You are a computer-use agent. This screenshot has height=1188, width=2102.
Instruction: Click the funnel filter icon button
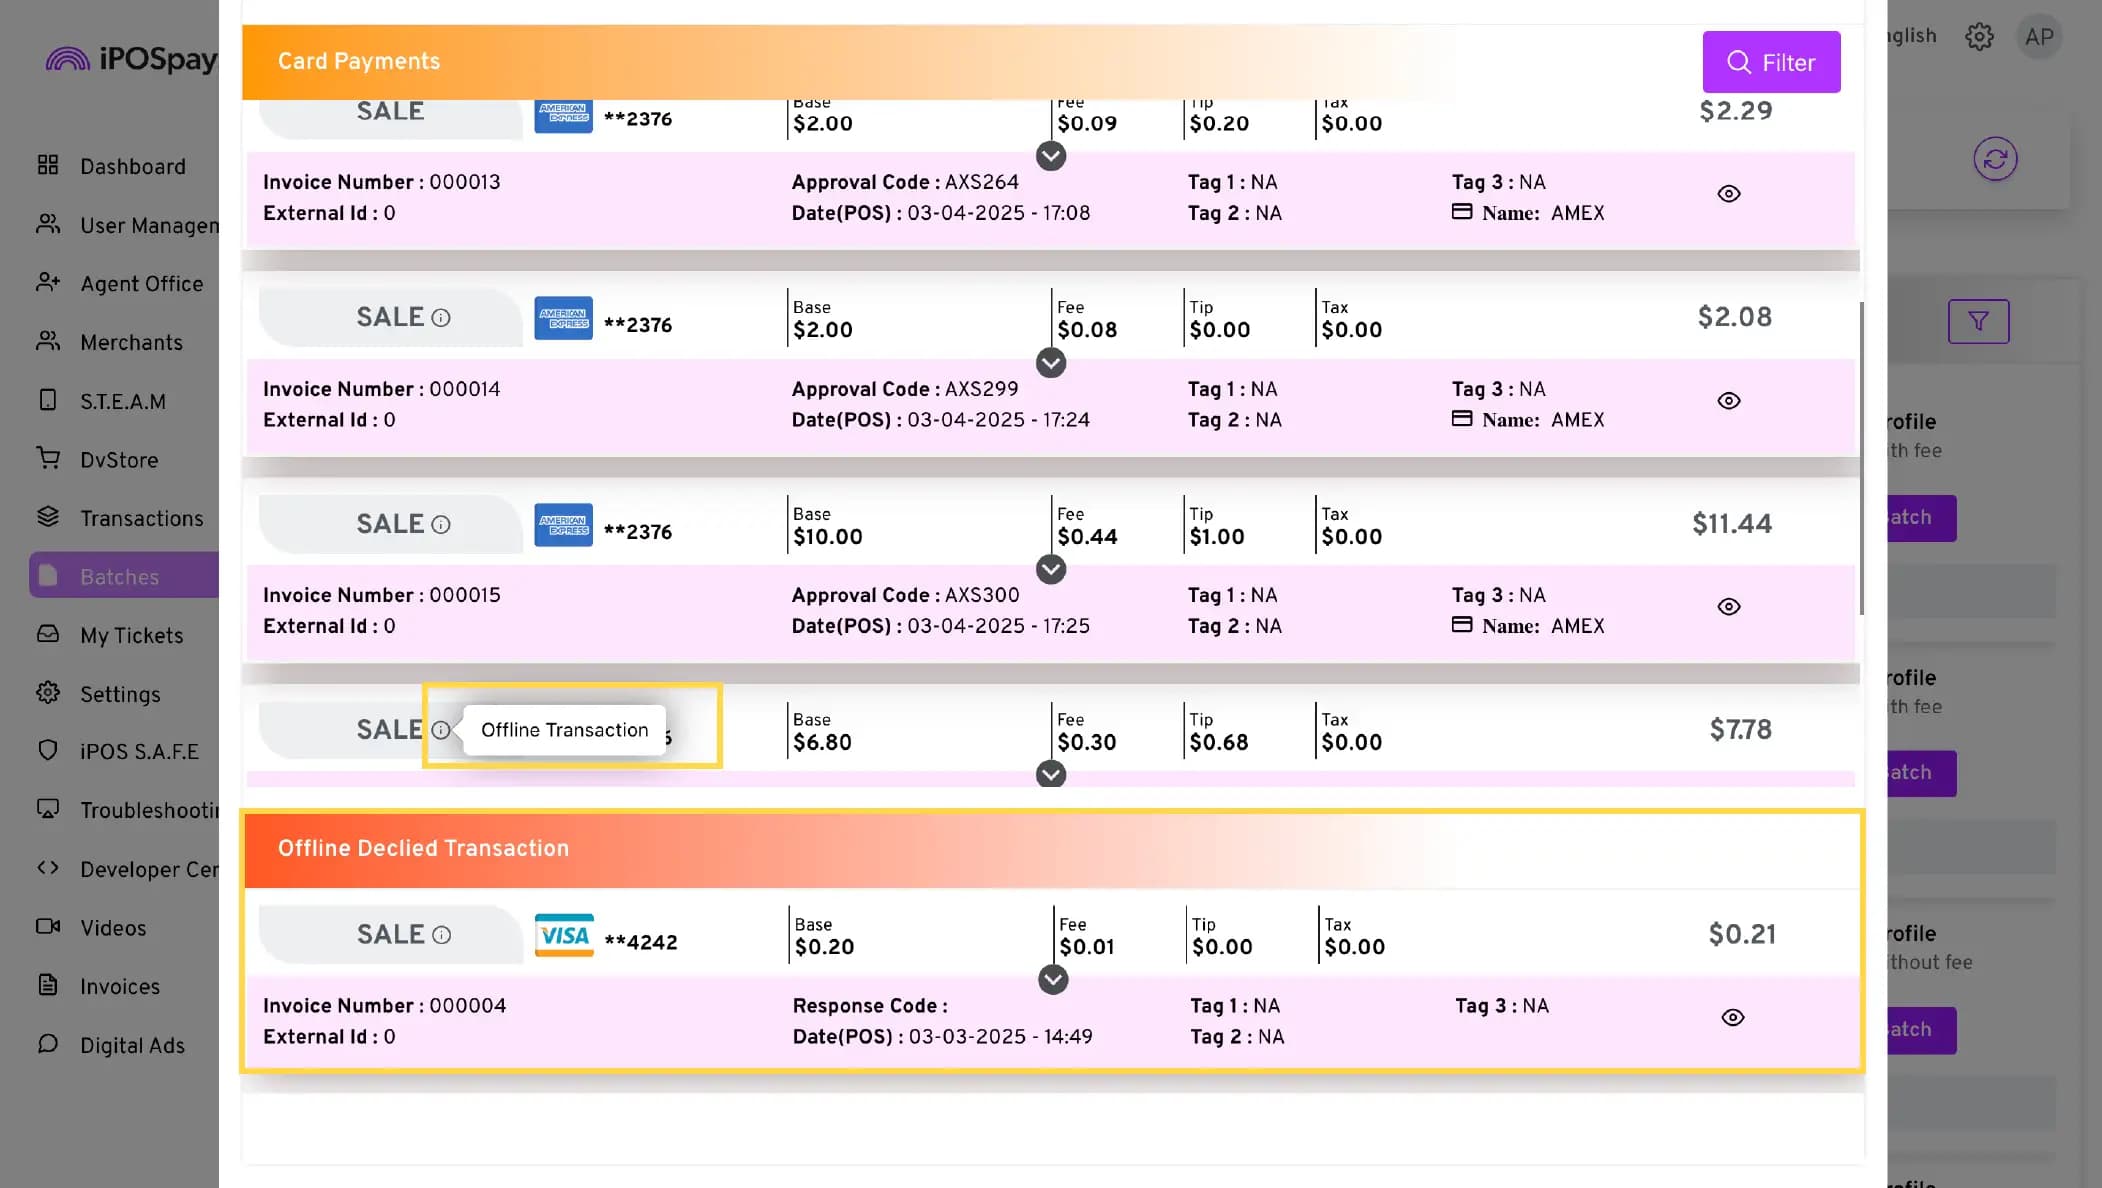point(1978,321)
